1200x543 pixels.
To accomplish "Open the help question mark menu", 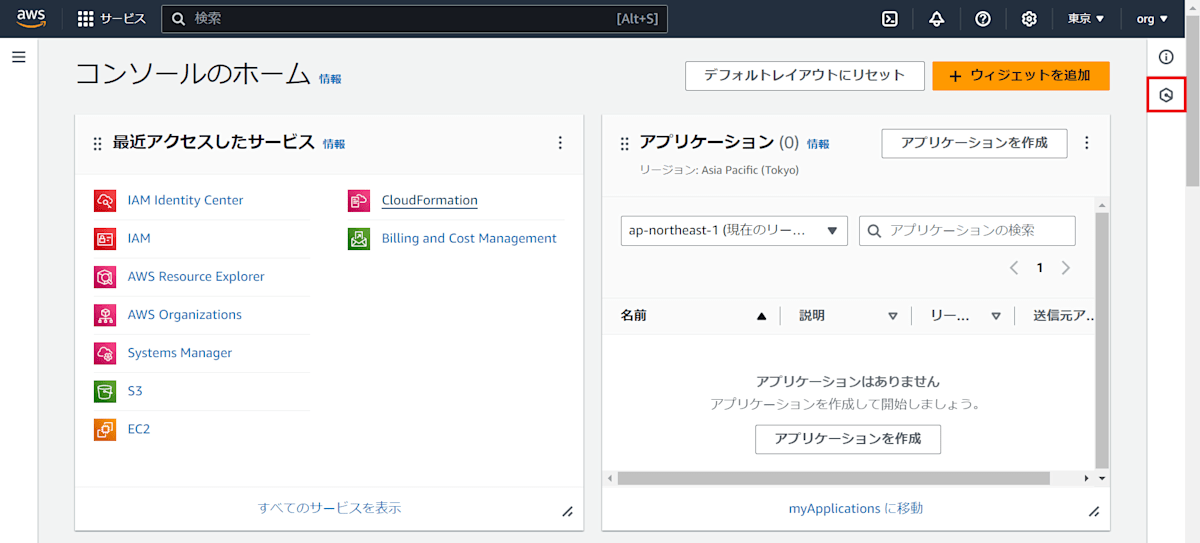I will tap(983, 19).
